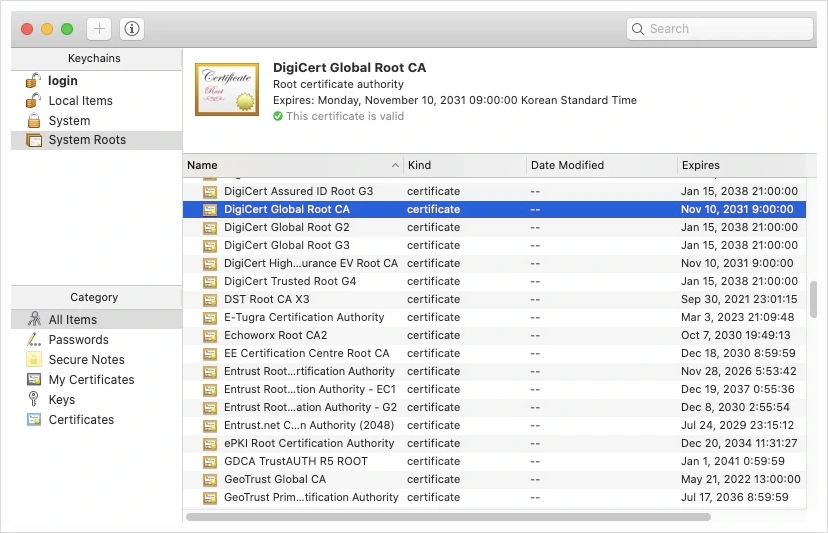Image resolution: width=828 pixels, height=533 pixels.
Task: Click expiry date Sep 30, 2021 23:01:15
Action: 739,299
